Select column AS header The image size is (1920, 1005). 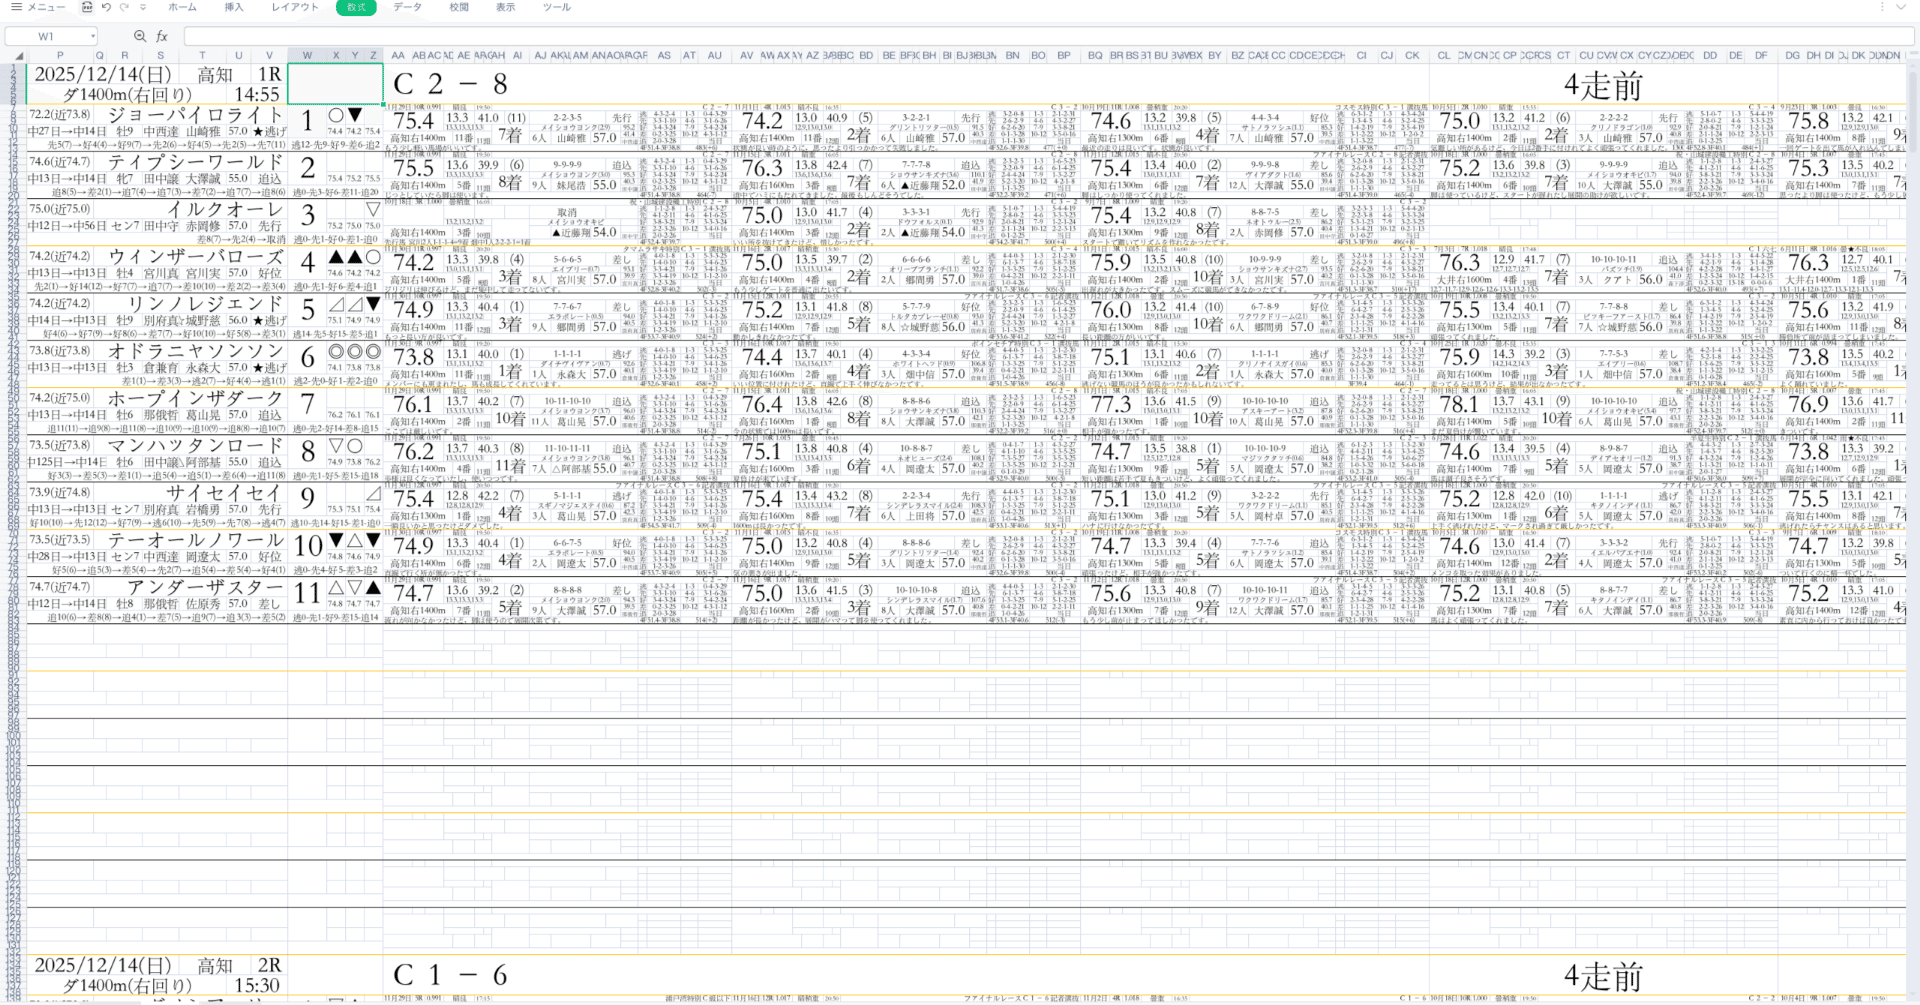(x=664, y=56)
